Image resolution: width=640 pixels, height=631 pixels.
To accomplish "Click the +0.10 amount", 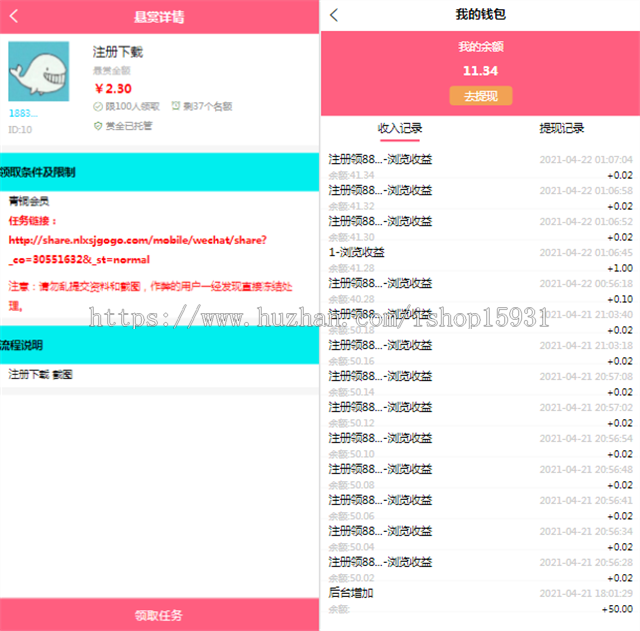I will click(x=620, y=299).
